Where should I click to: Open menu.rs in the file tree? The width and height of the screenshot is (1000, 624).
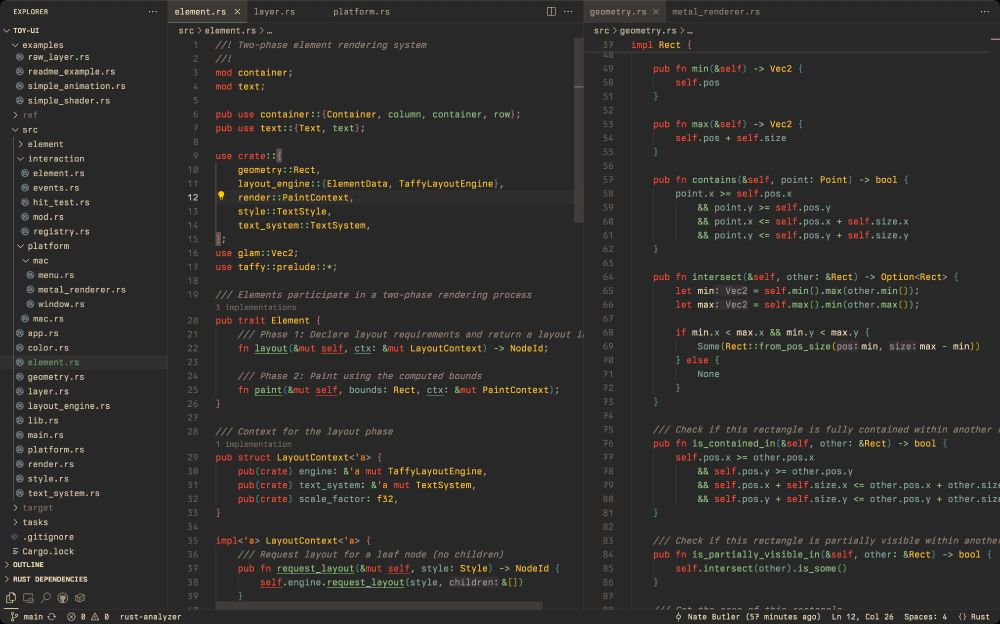(56, 275)
